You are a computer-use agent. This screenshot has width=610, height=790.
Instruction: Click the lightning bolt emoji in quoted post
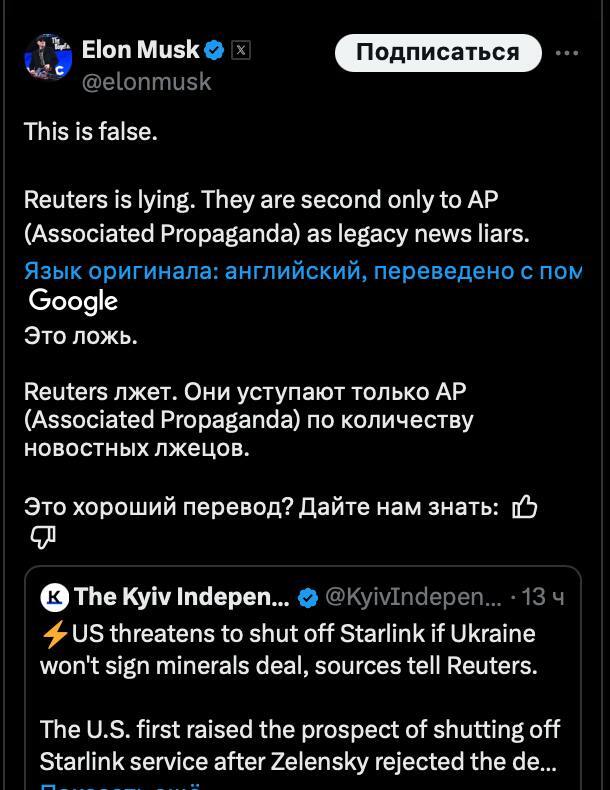tap(55, 634)
